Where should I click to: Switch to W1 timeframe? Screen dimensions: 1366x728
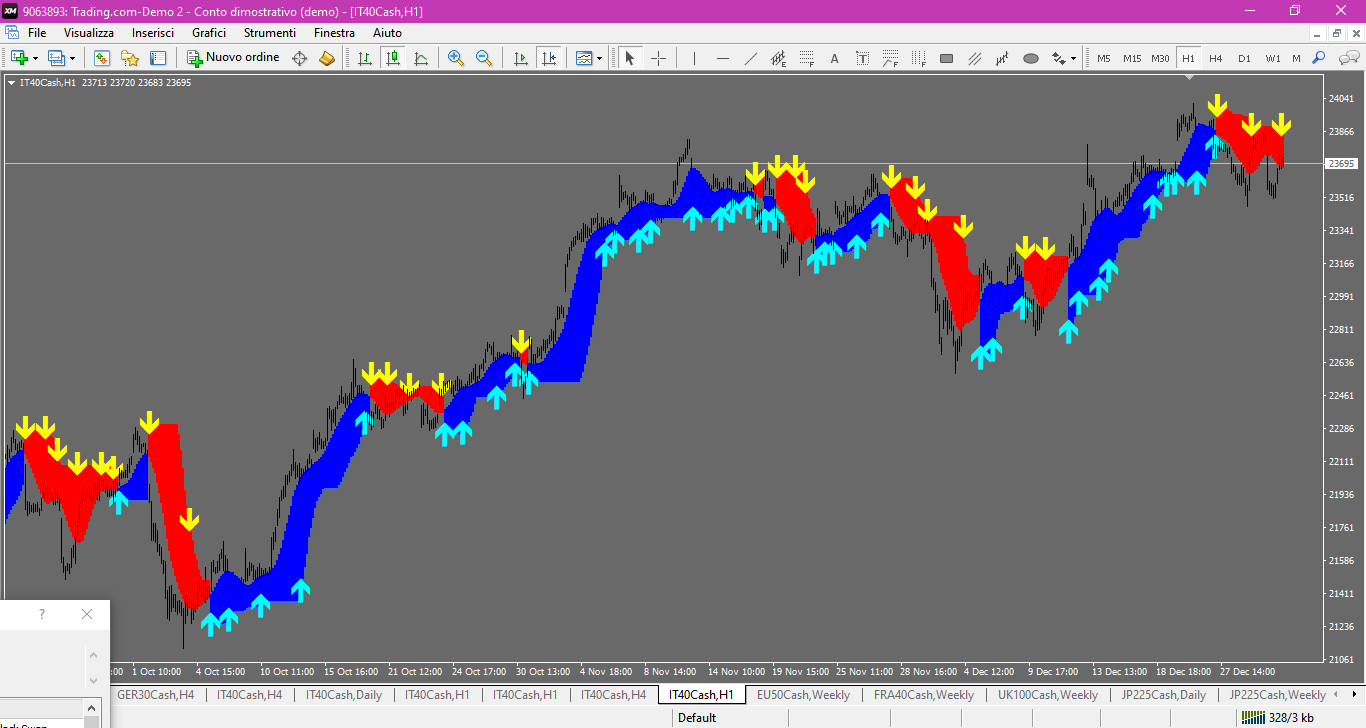tap(1272, 58)
